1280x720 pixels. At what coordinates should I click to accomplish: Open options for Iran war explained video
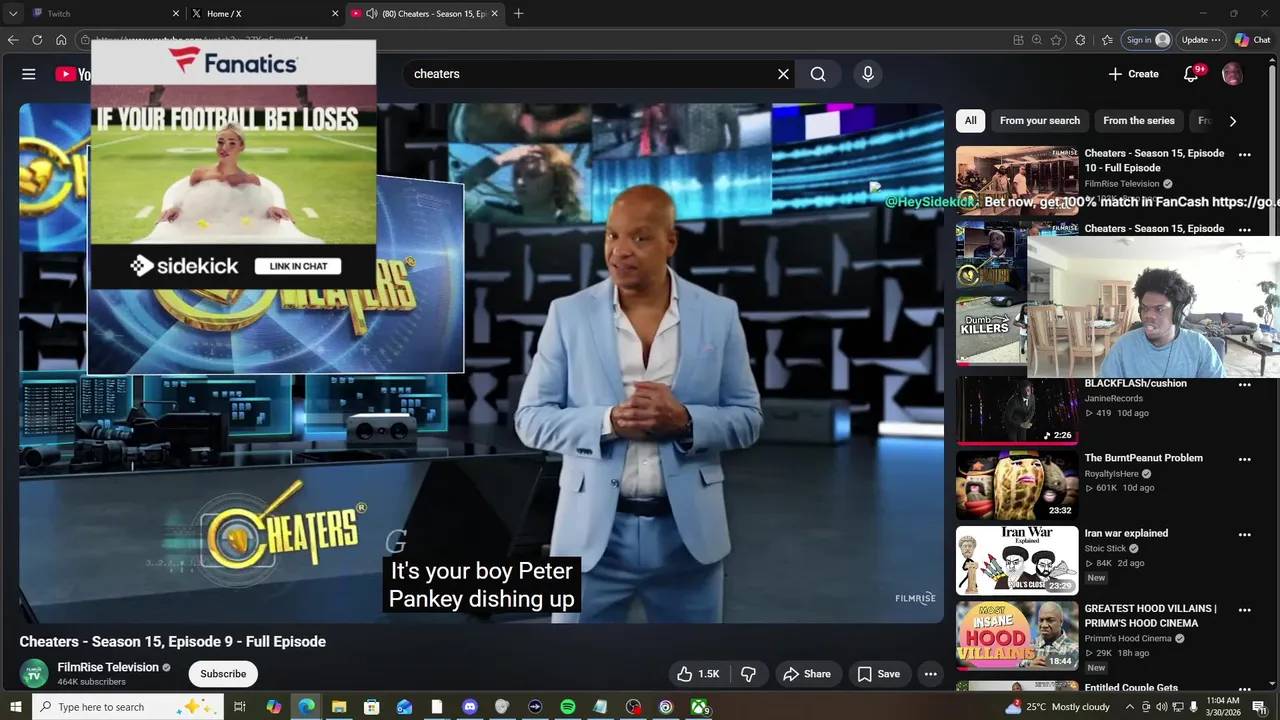pyautogui.click(x=1245, y=535)
